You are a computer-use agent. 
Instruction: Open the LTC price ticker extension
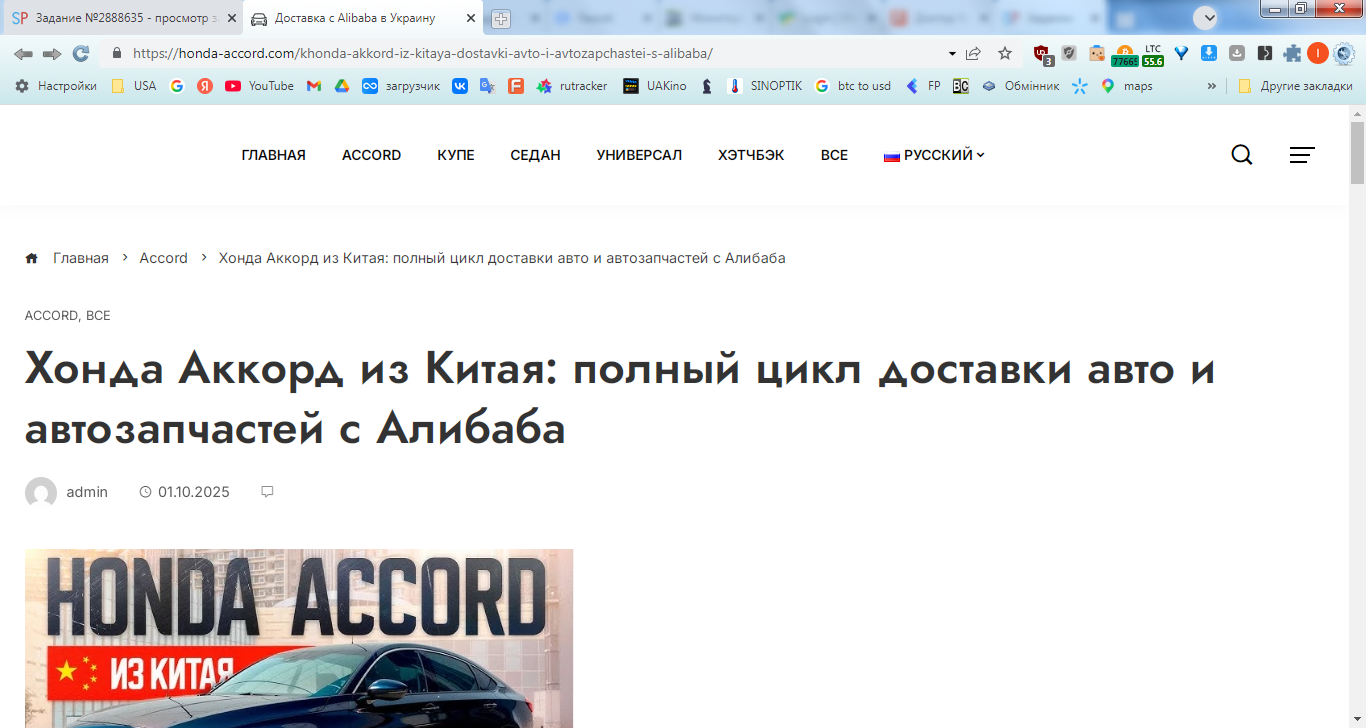pos(1153,54)
